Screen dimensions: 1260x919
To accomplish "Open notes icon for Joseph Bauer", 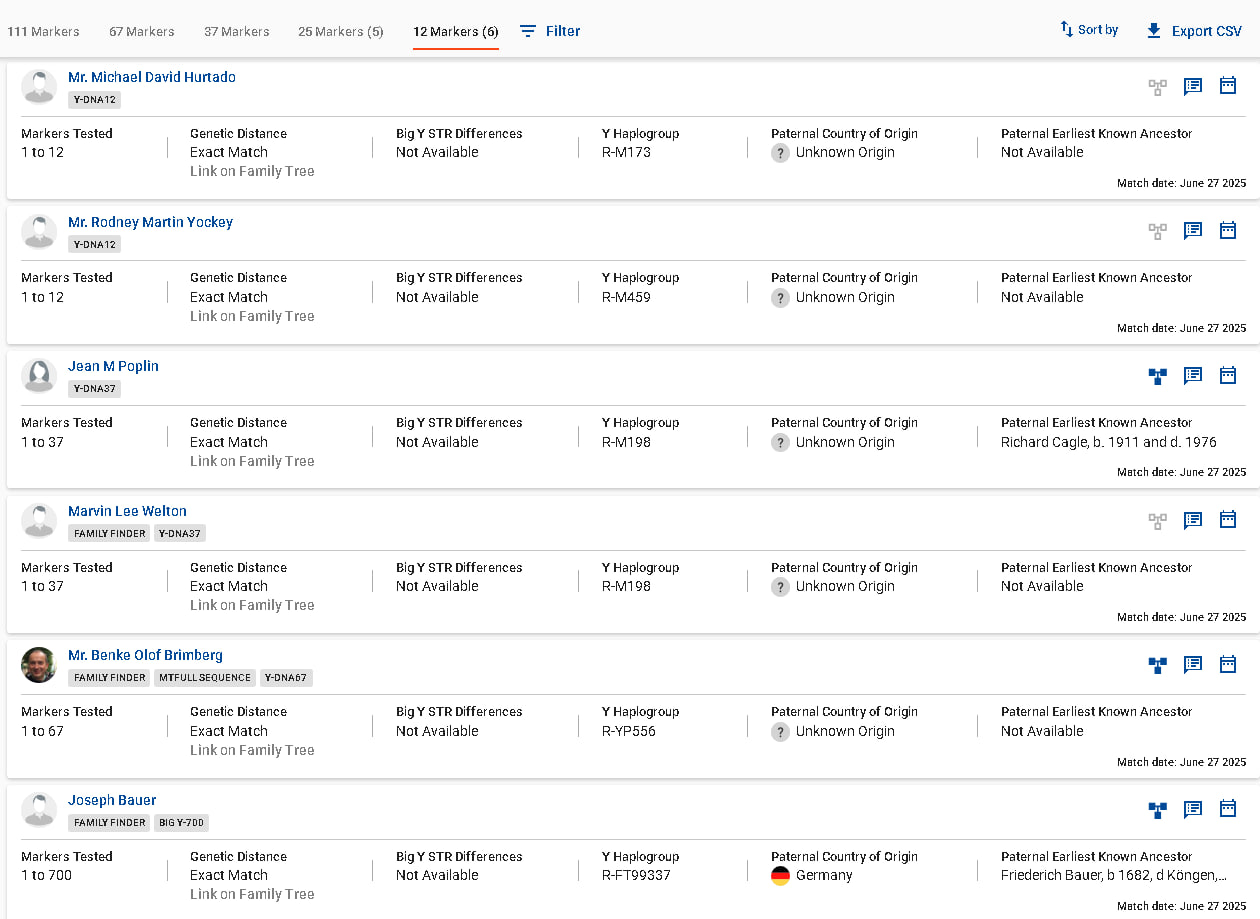I will (1193, 810).
